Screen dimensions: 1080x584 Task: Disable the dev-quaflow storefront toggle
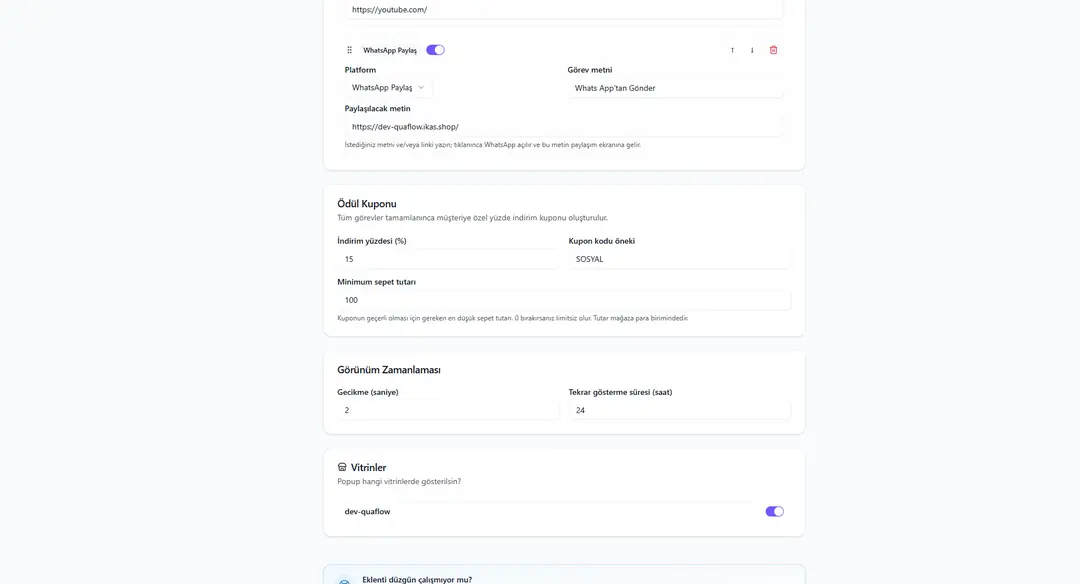(x=774, y=512)
